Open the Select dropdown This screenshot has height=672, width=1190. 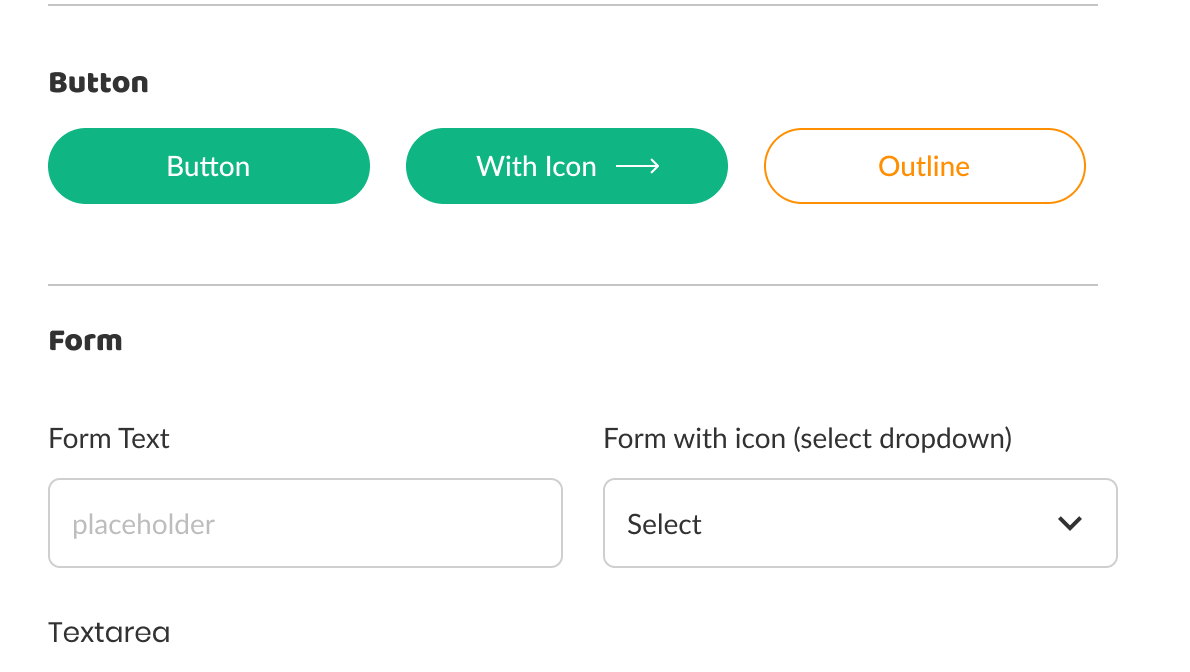(860, 523)
